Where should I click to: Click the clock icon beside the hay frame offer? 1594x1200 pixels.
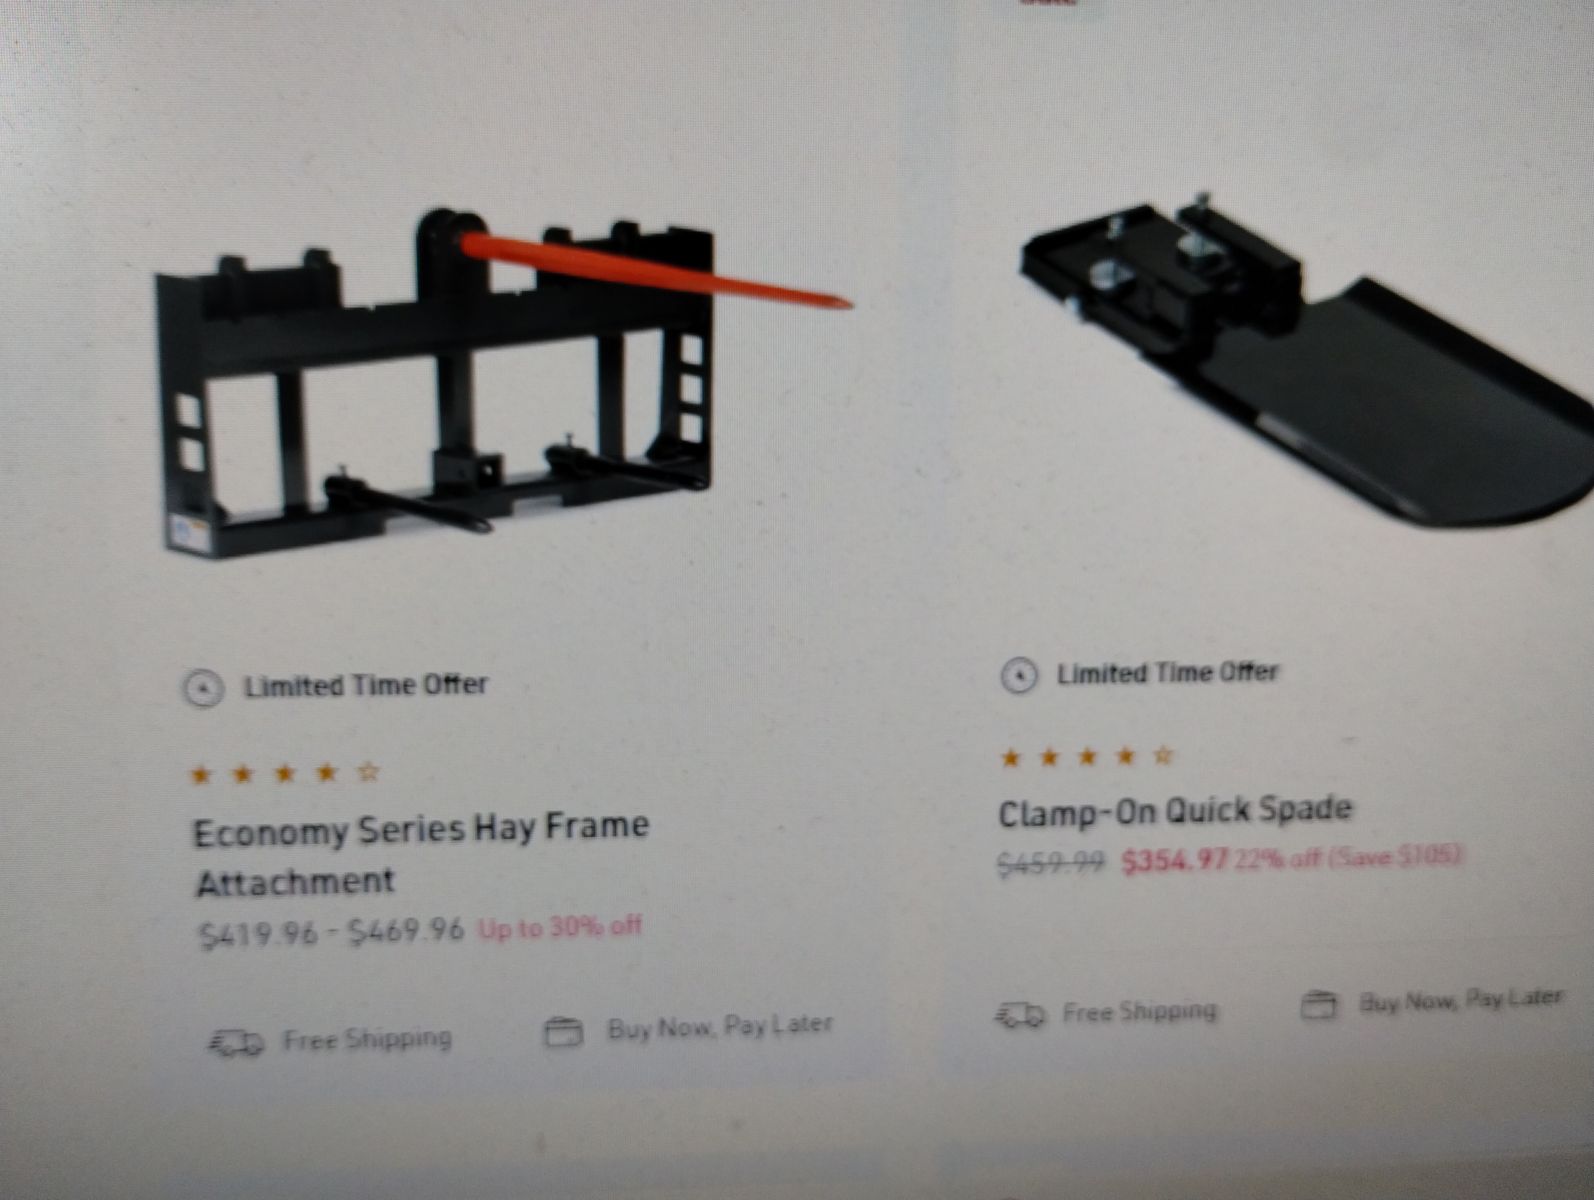tap(203, 689)
